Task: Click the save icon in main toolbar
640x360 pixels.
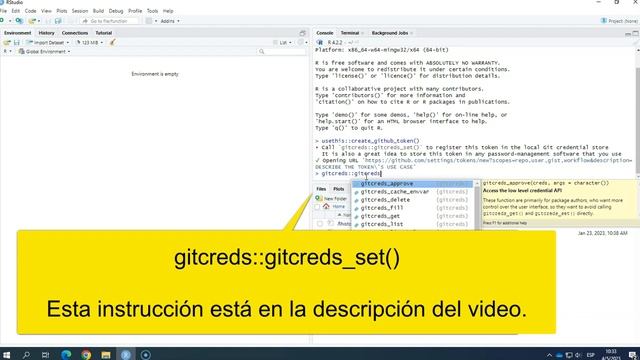Action: [49, 21]
